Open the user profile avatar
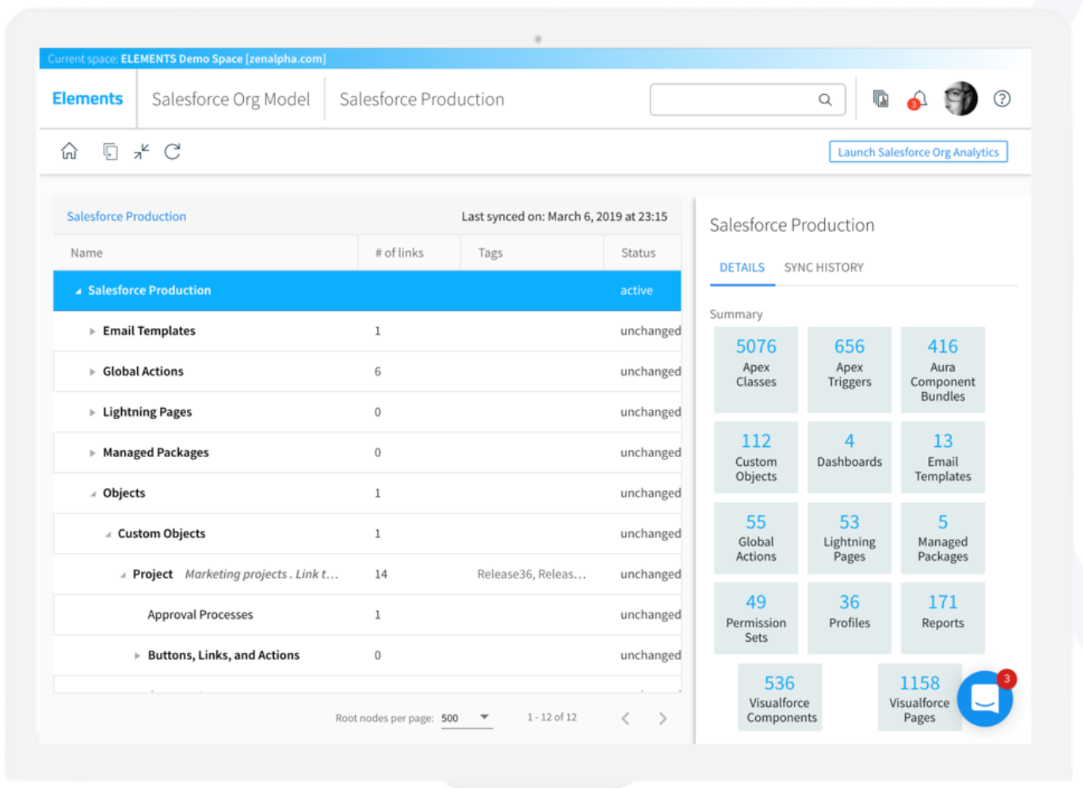The height and width of the screenshot is (788, 1083). pyautogui.click(x=960, y=98)
